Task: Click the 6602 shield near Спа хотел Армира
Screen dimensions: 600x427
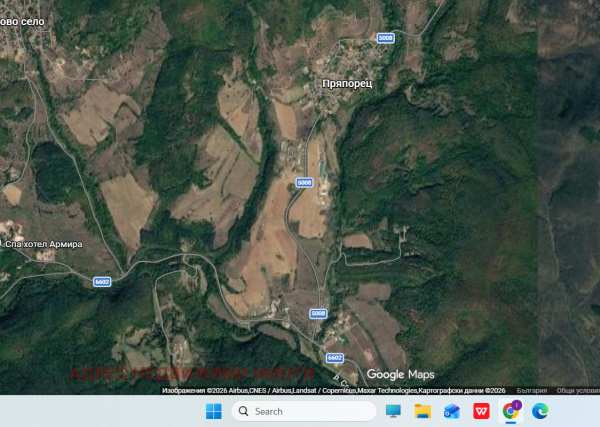Action: [x=102, y=282]
